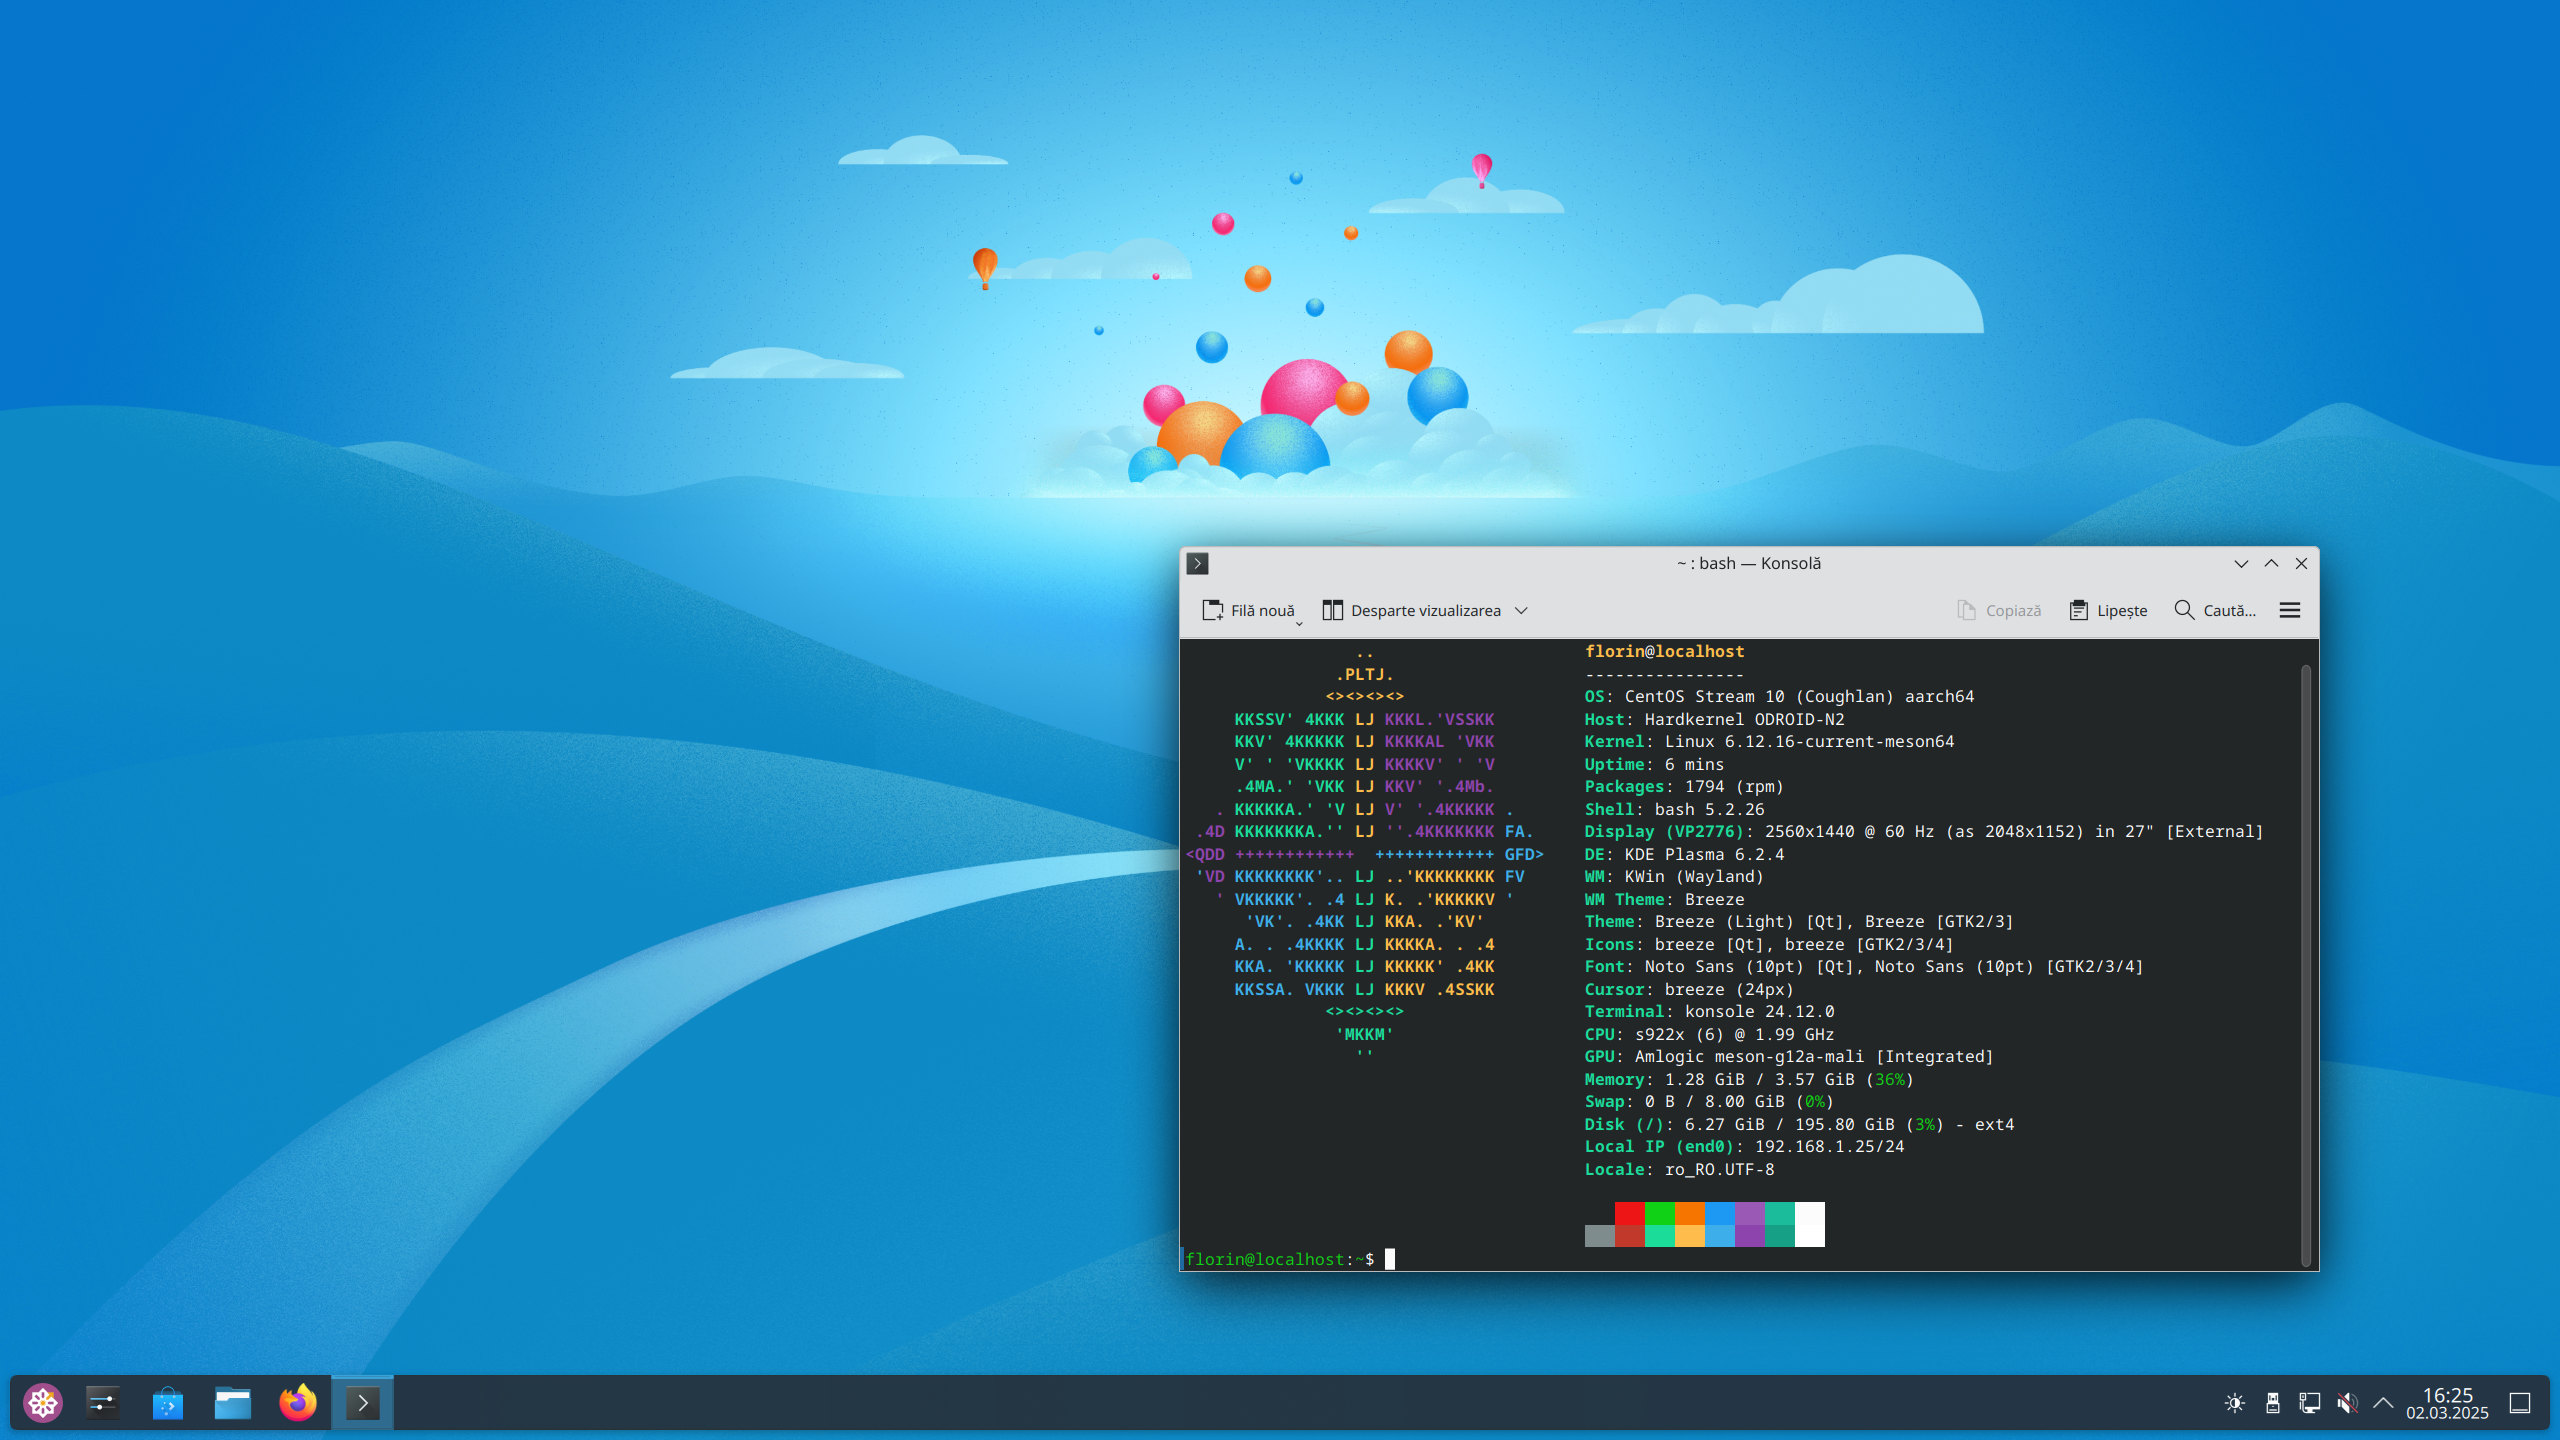Click the text 'KWin (Wayland)'

click(x=1694, y=876)
